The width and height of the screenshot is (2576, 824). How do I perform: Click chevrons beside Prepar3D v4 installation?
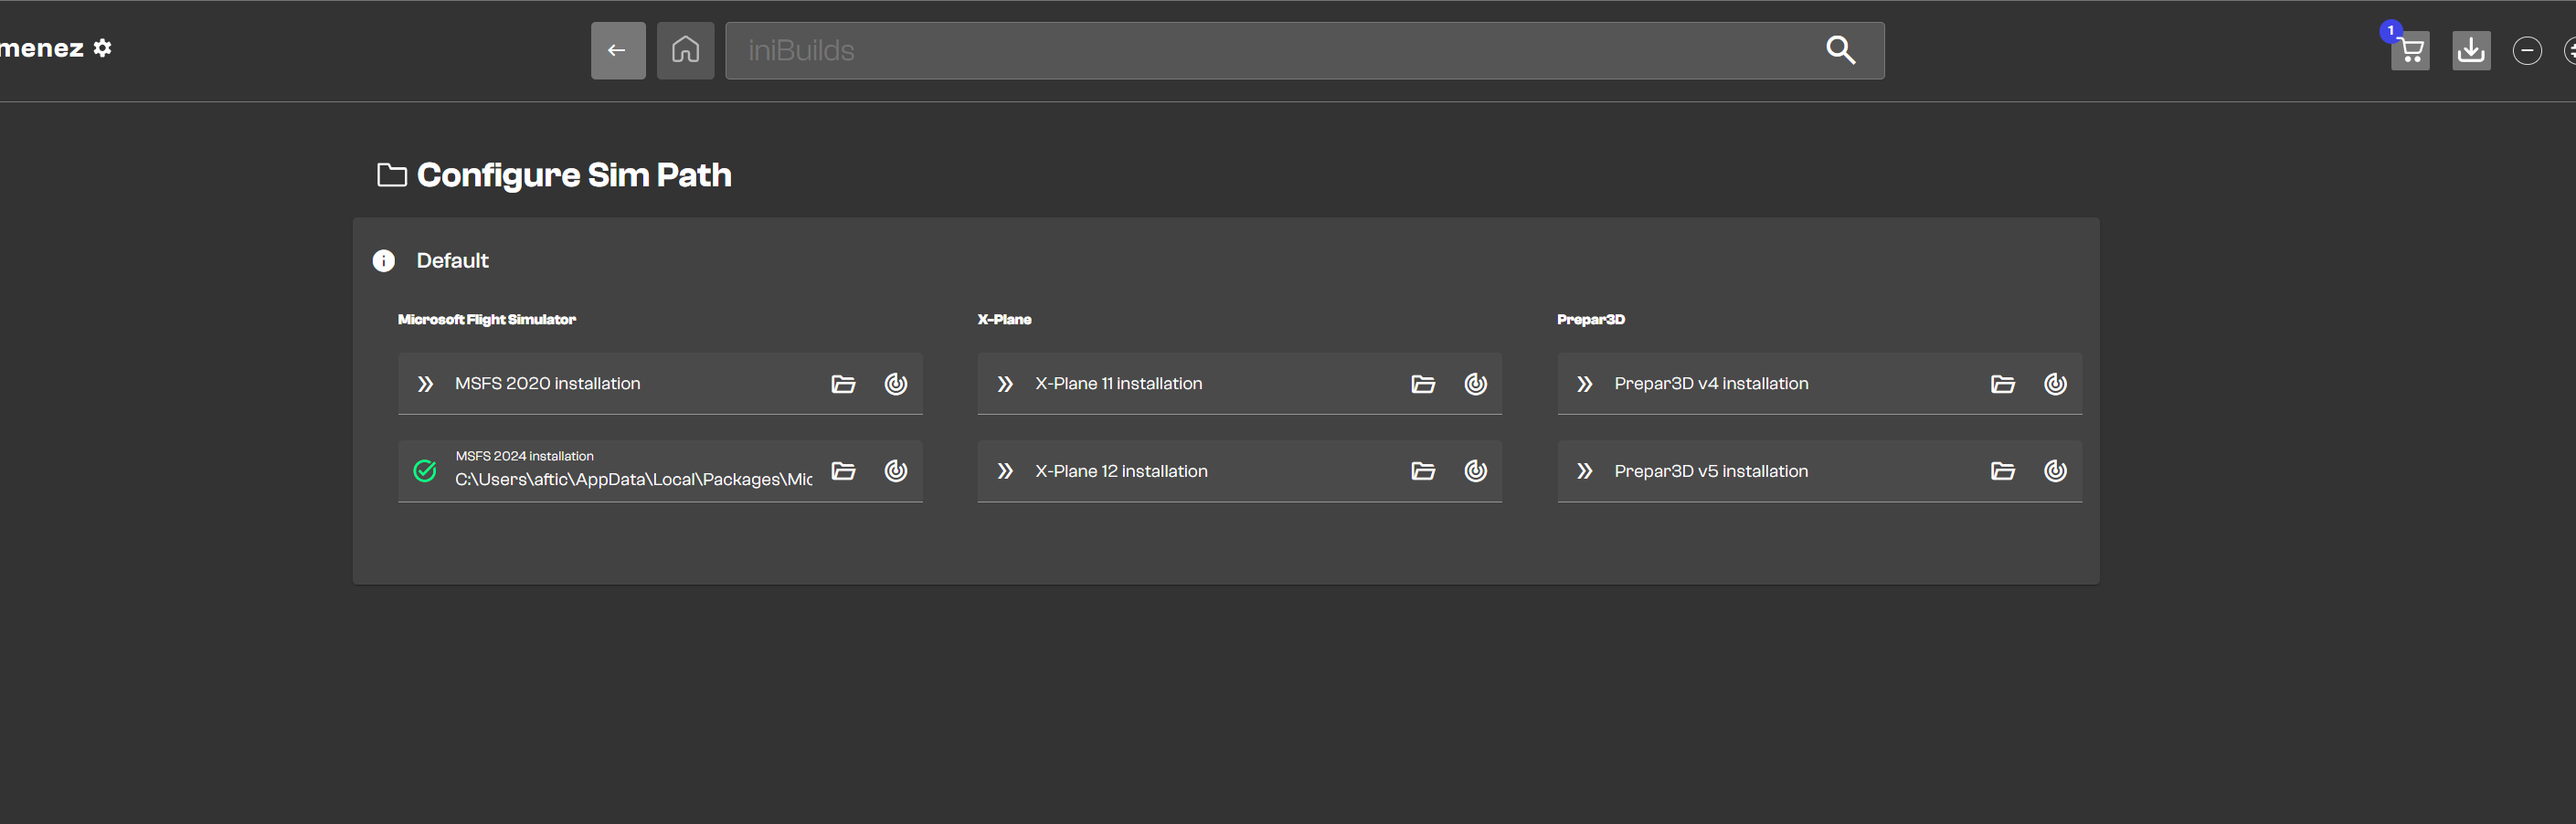point(1585,384)
